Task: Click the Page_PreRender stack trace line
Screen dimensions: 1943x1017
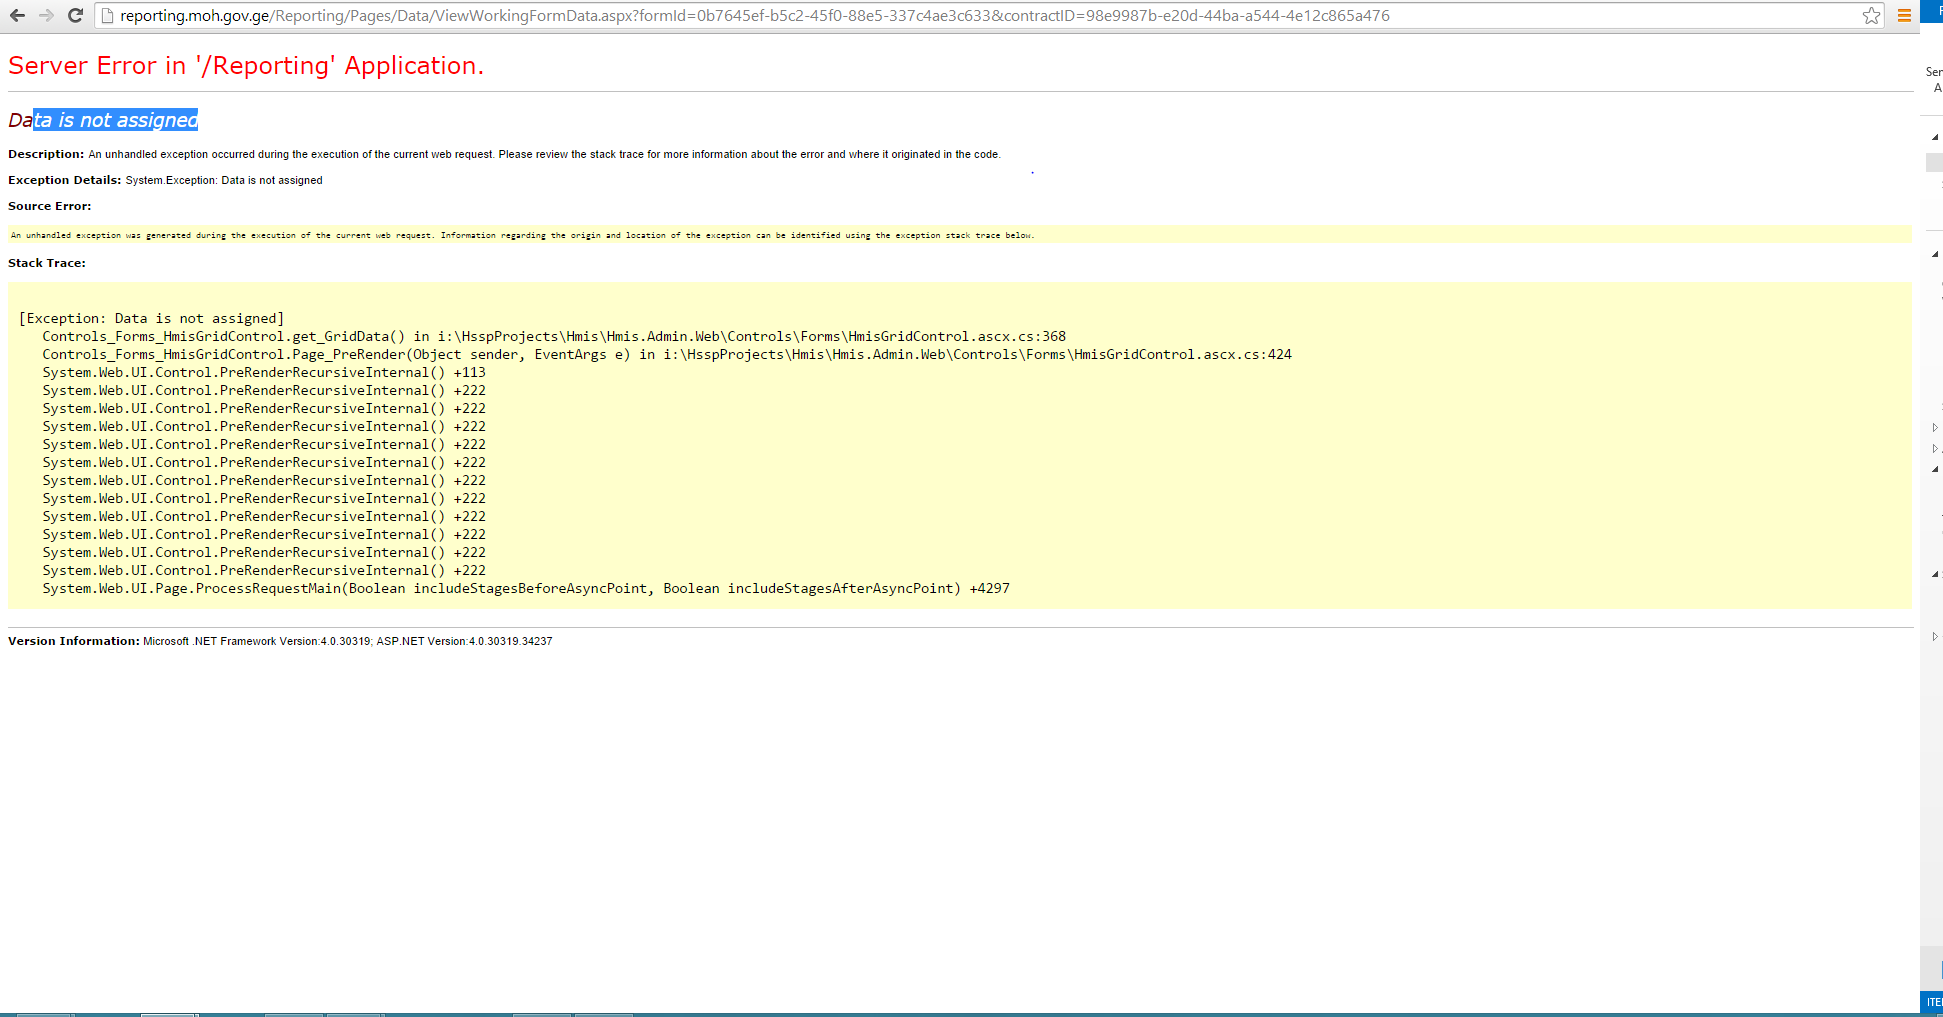Action: (x=666, y=355)
